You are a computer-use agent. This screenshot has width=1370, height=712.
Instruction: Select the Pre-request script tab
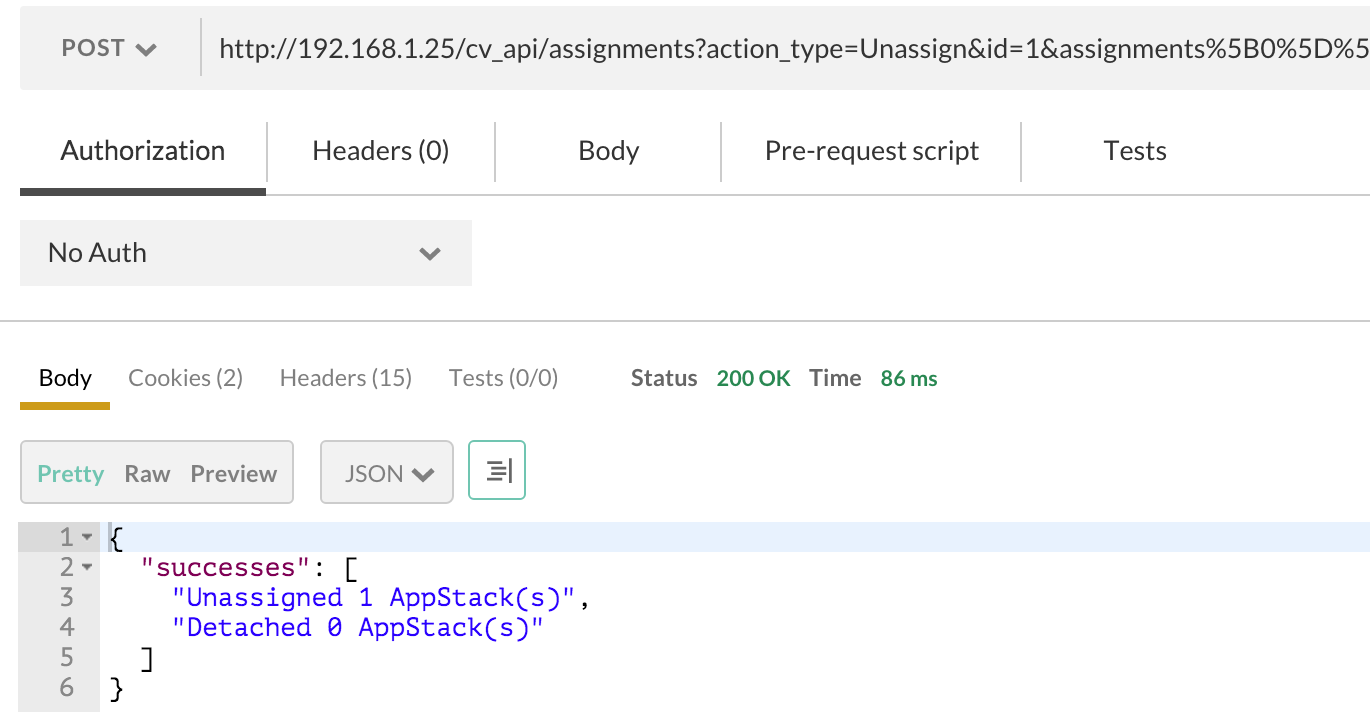(871, 151)
